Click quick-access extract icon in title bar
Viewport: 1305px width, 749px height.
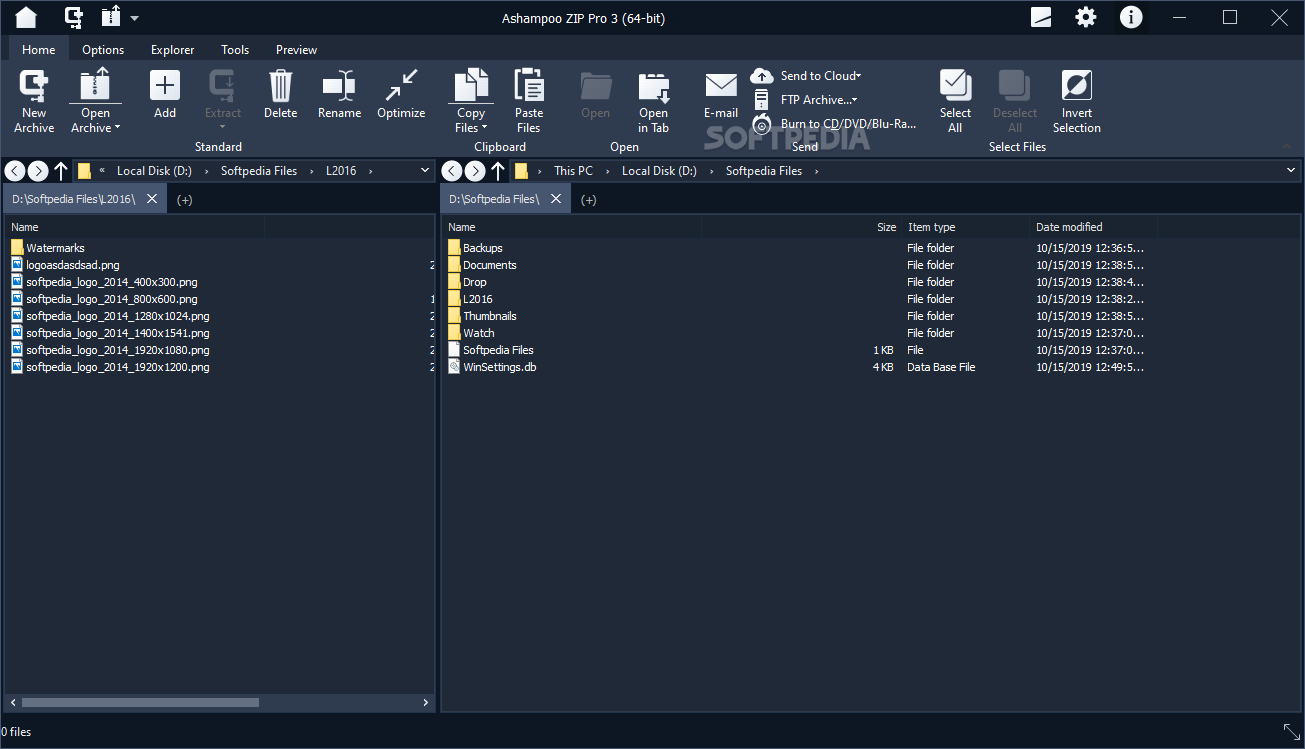click(x=111, y=17)
